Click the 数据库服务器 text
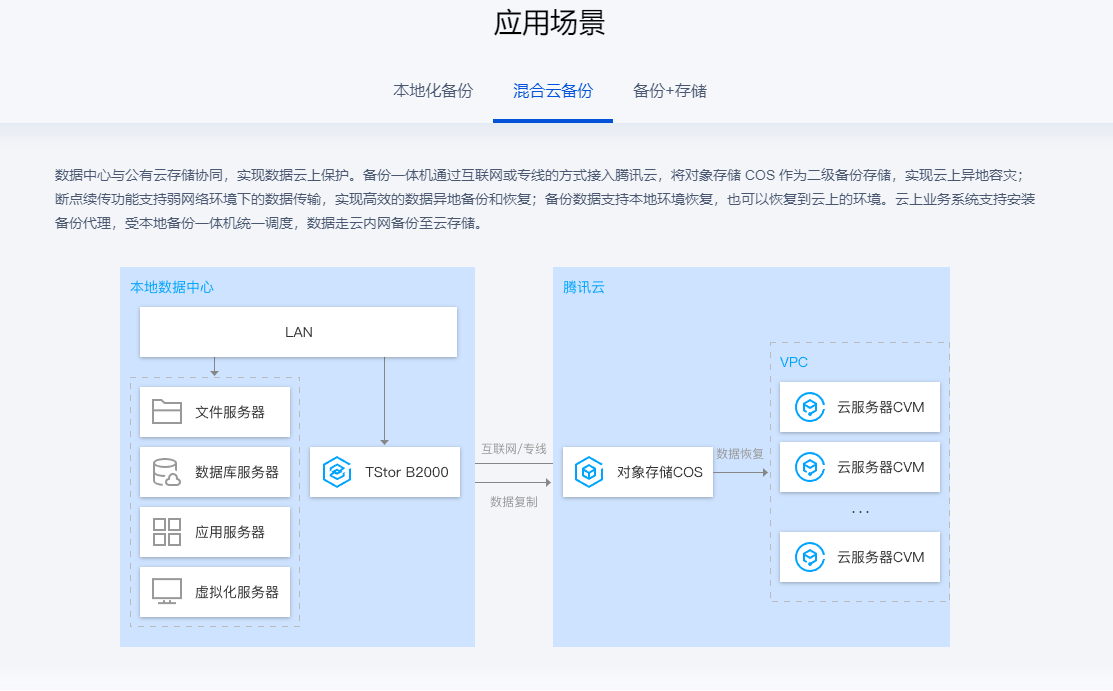Viewport: 1113px width, 691px height. coord(237,472)
